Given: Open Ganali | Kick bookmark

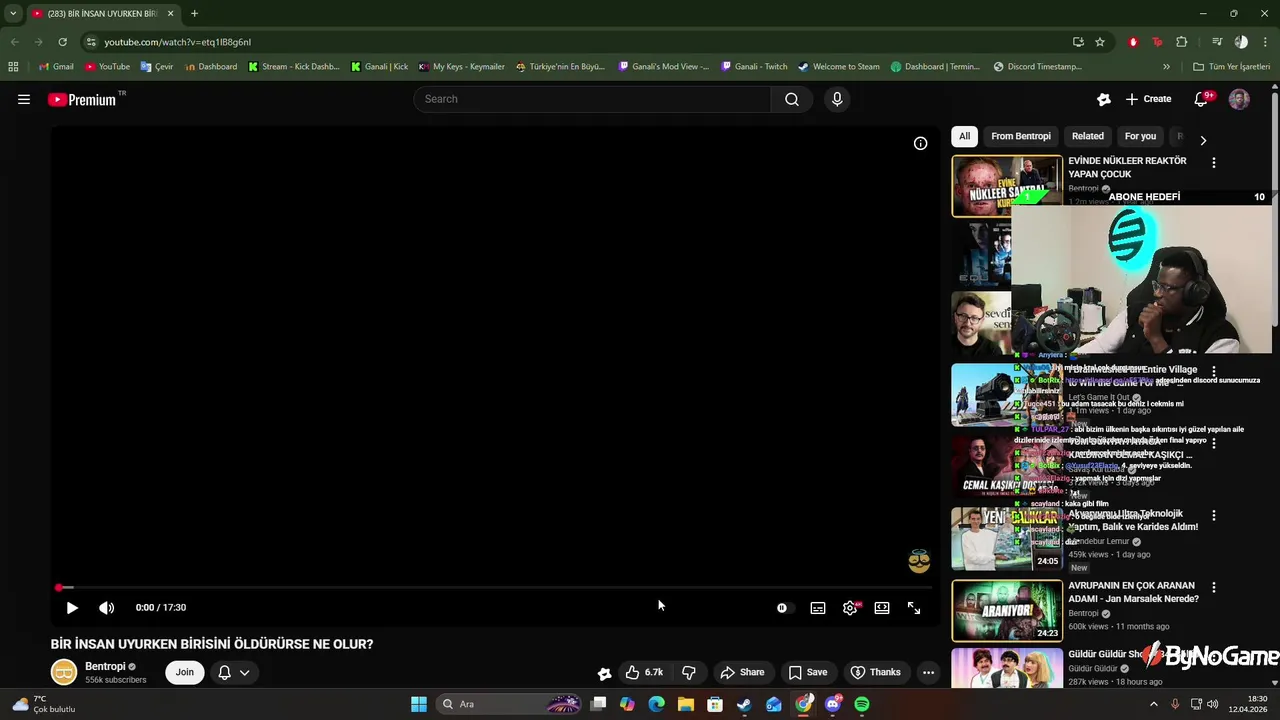Looking at the screenshot, I should pyautogui.click(x=379, y=67).
